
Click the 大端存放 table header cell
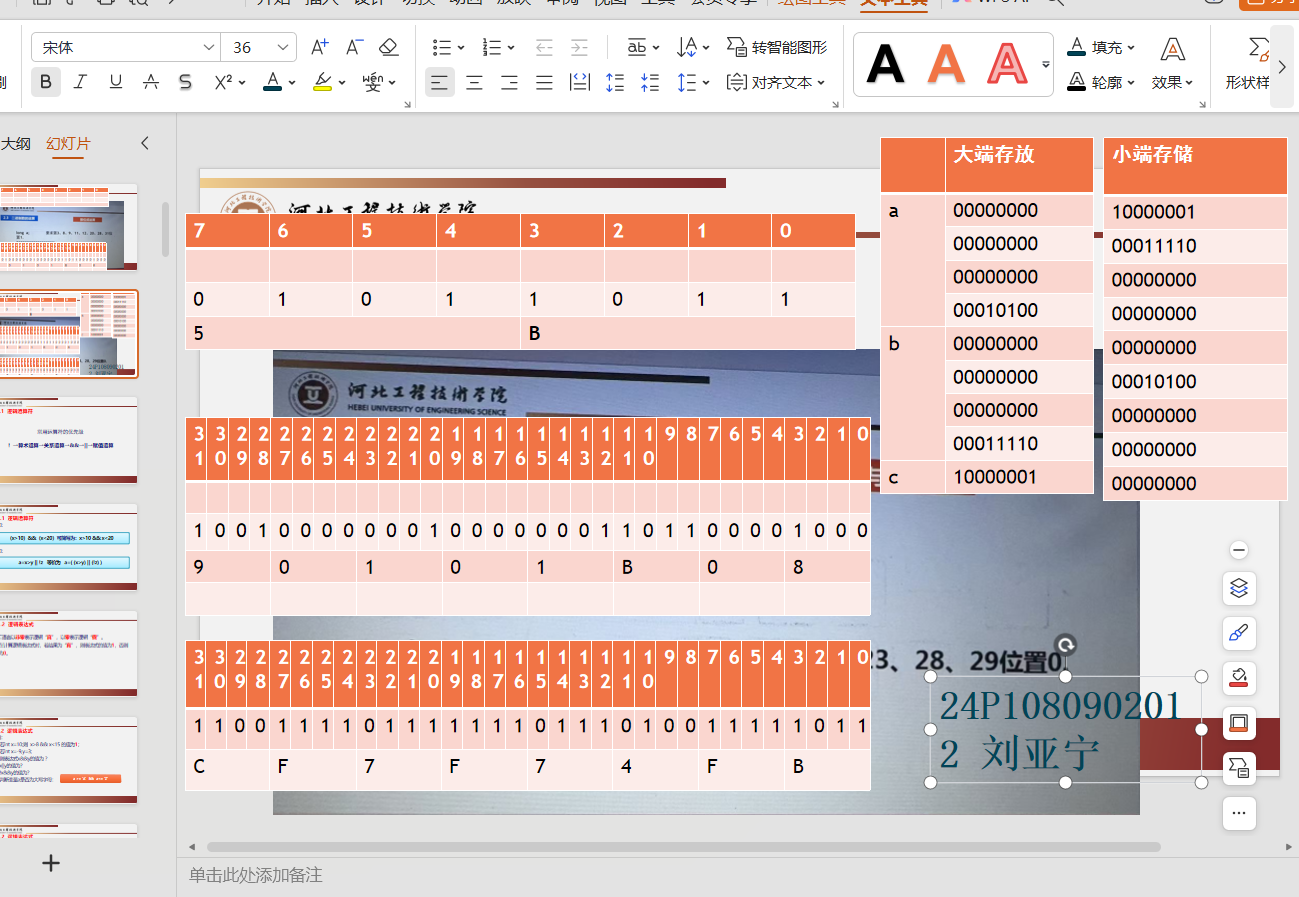point(1019,164)
